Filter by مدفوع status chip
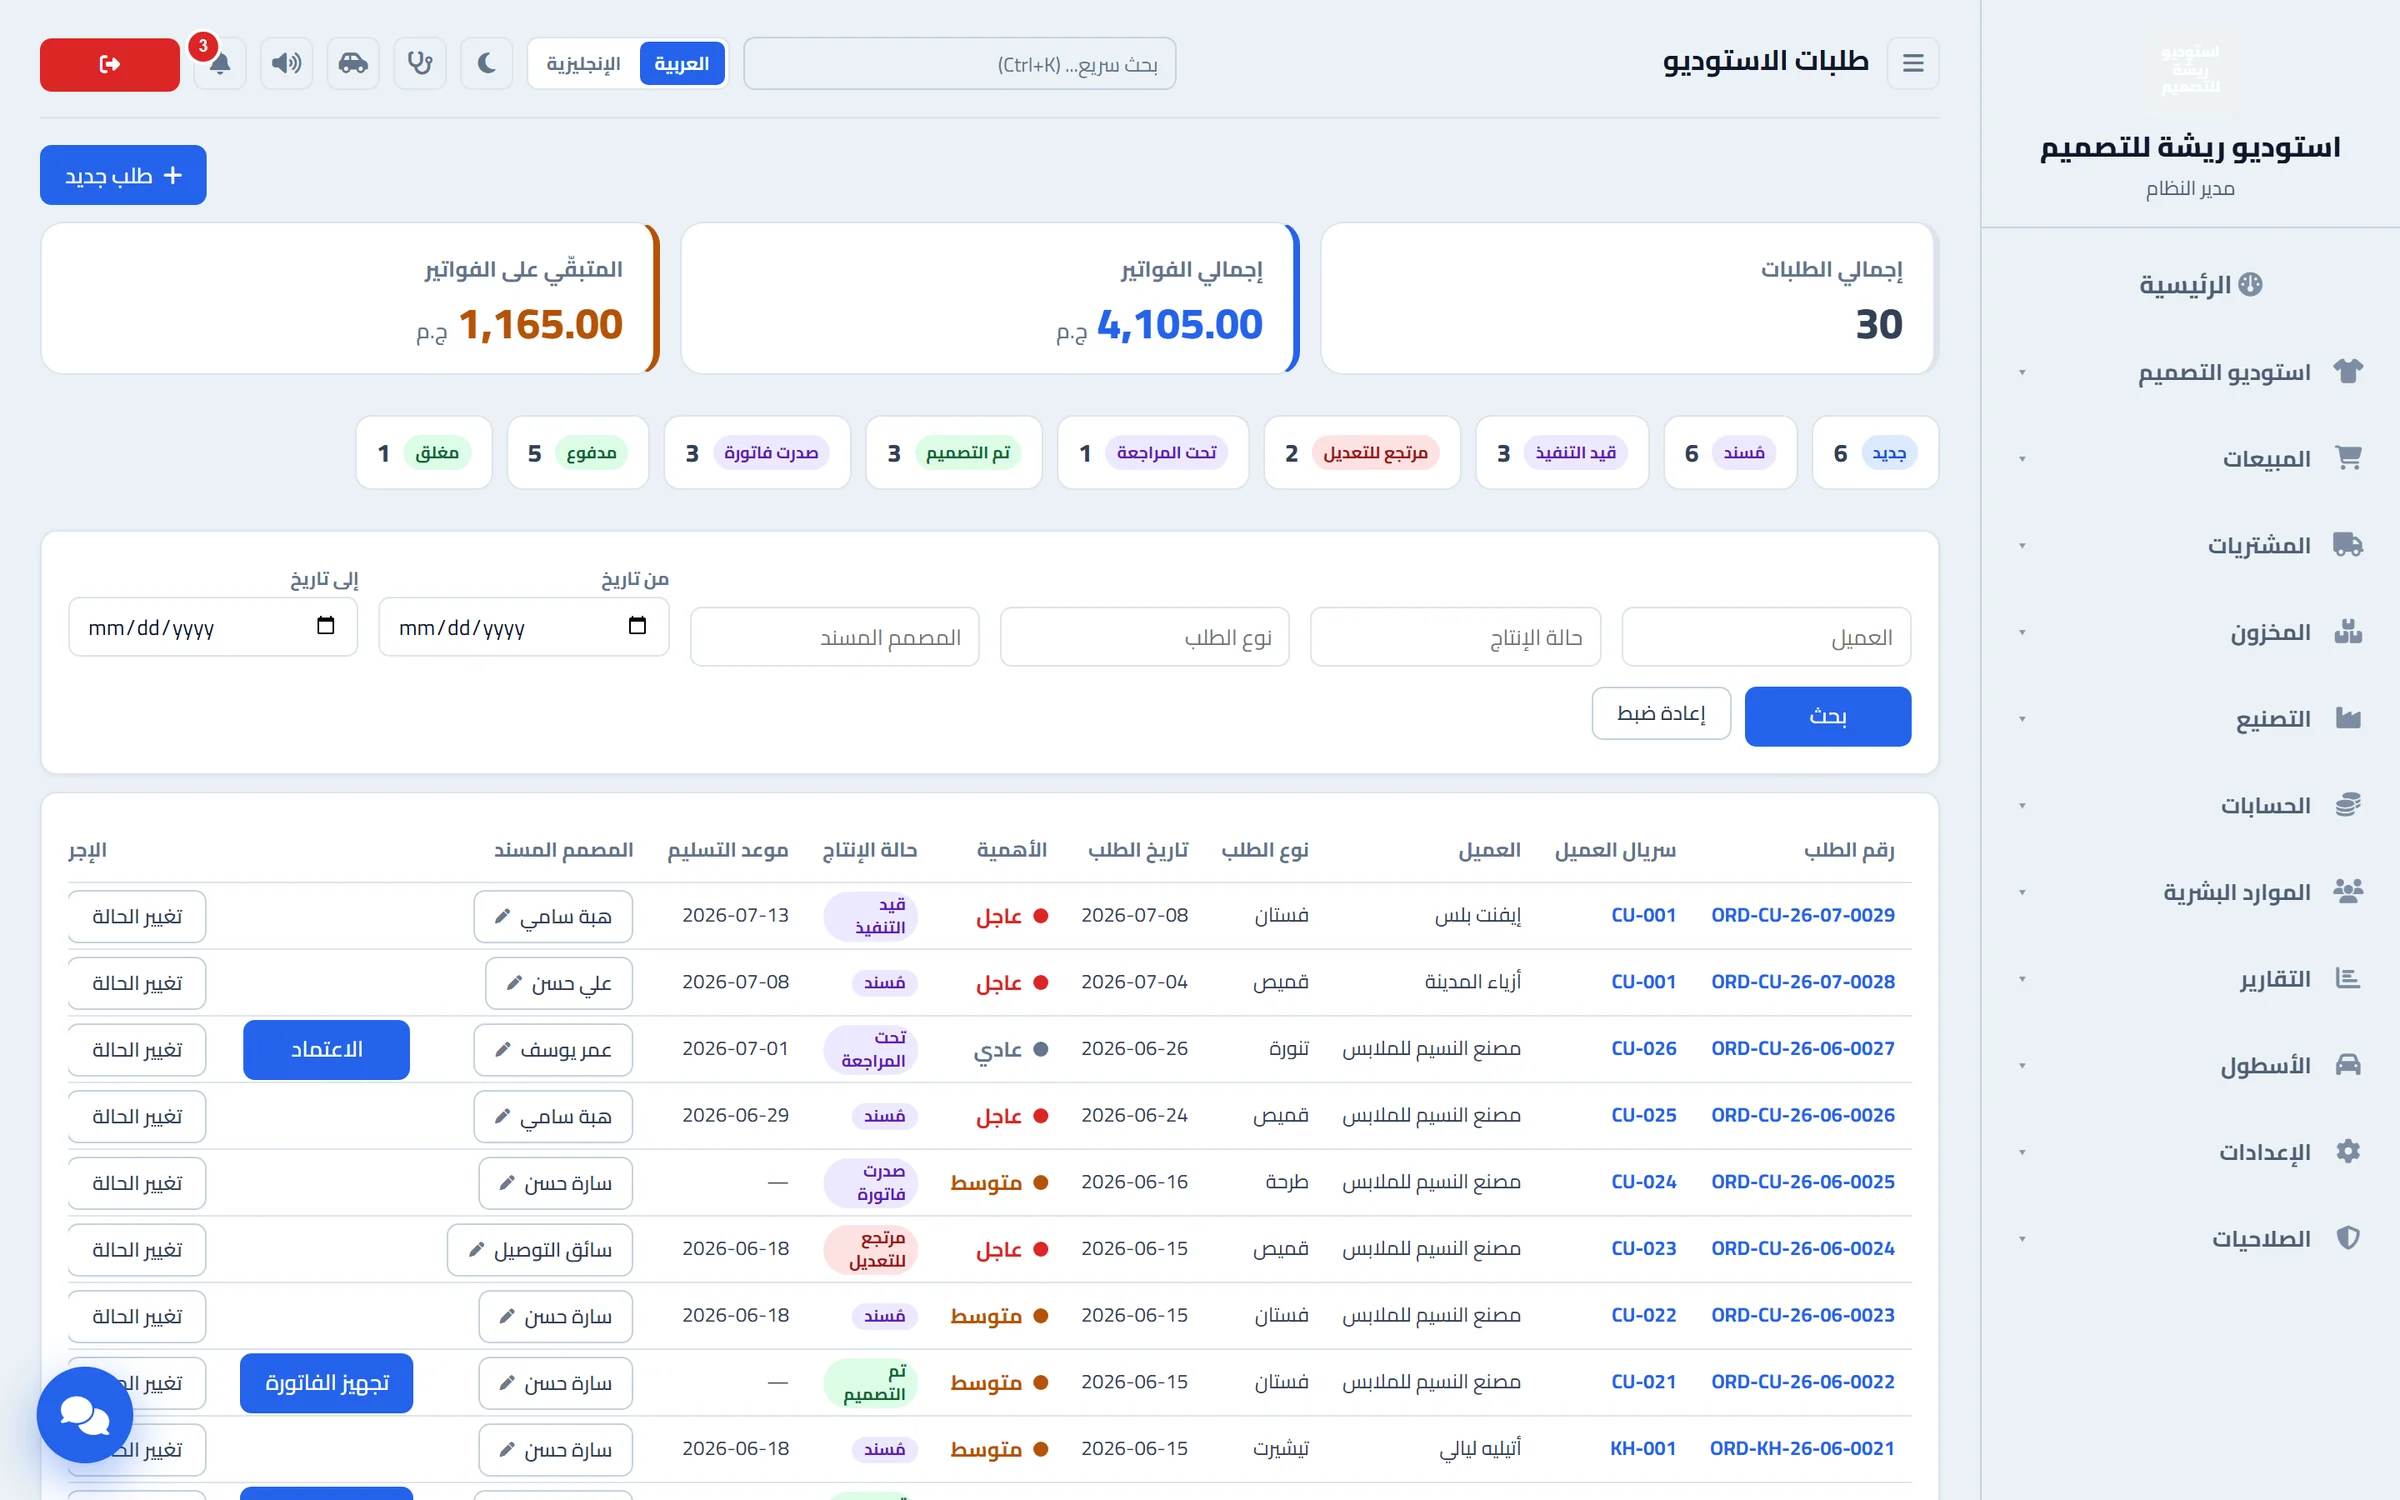 (x=578, y=453)
